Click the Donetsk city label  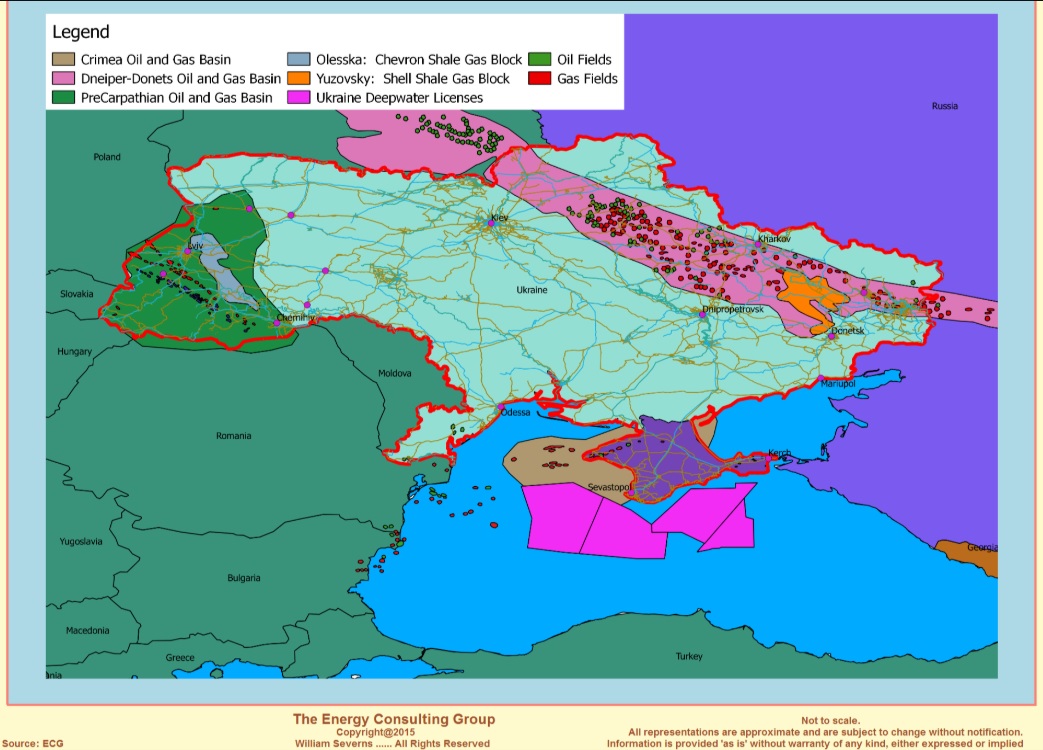[x=848, y=330]
